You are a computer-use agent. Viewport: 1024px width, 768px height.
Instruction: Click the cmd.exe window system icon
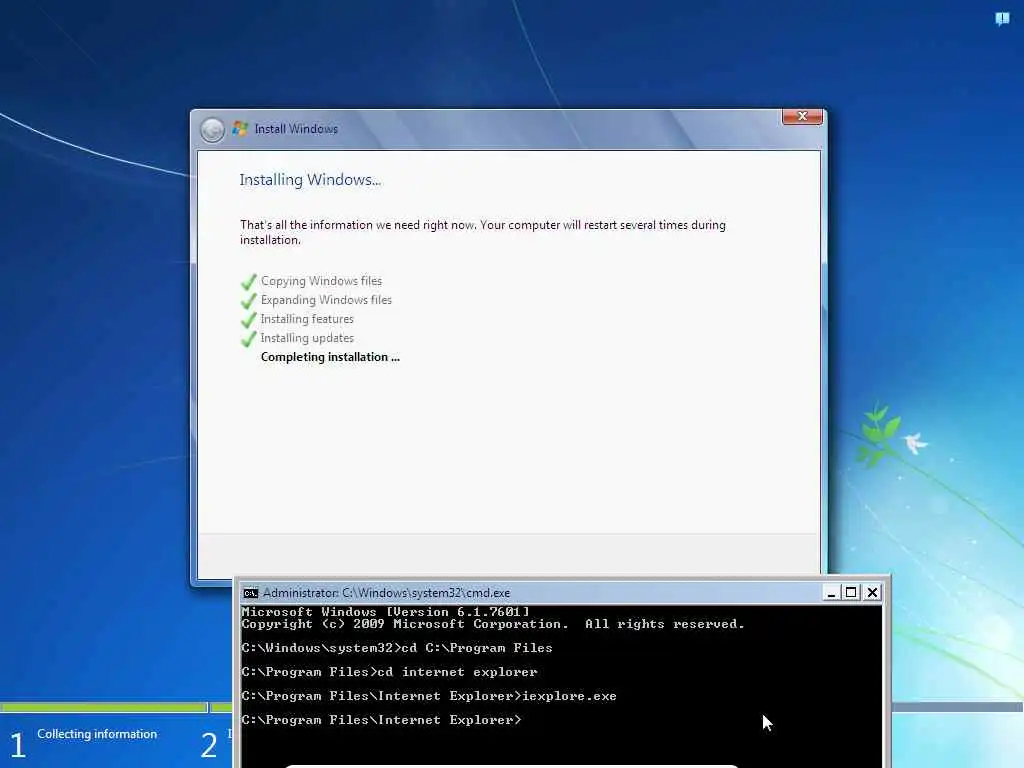click(x=251, y=593)
